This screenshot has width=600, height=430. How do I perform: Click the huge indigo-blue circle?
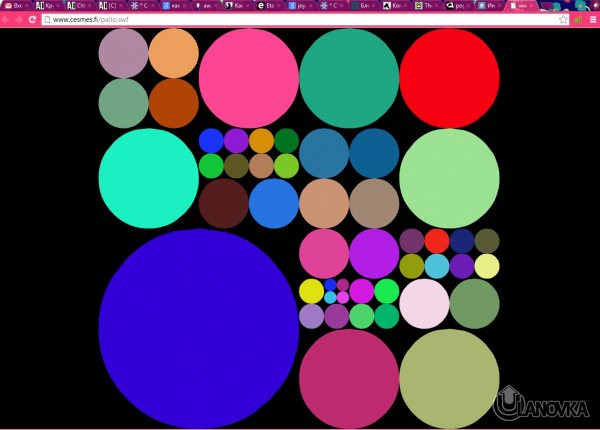199,329
